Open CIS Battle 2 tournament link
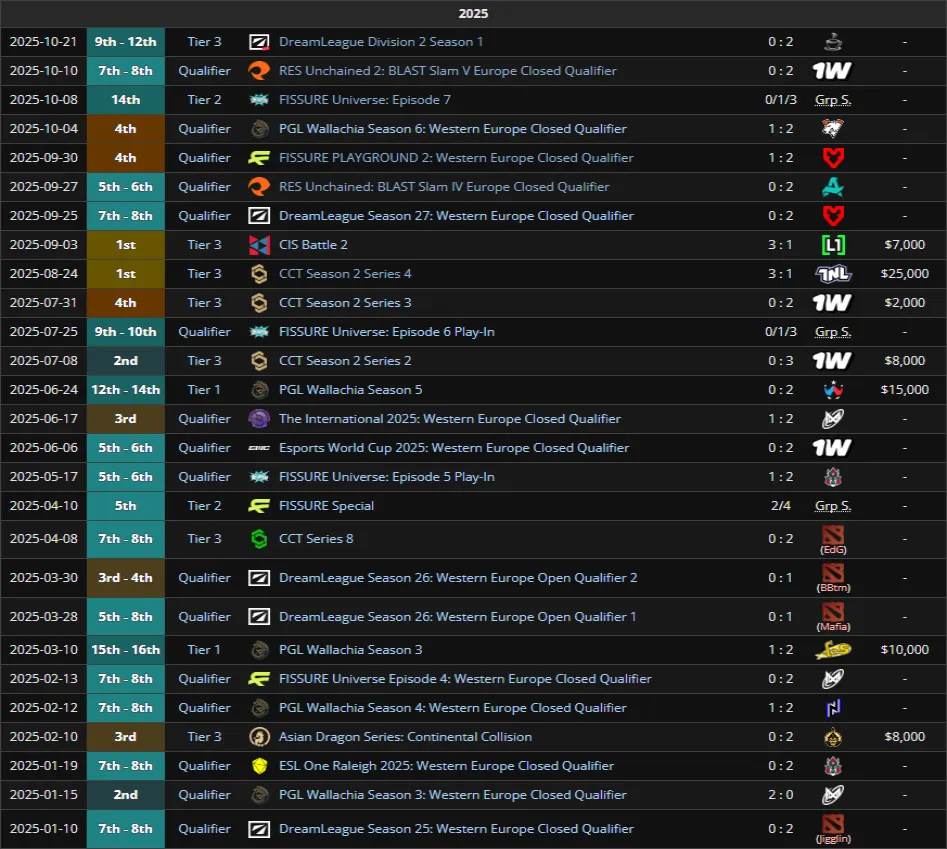Viewport: 947px width, 849px height. [x=313, y=245]
